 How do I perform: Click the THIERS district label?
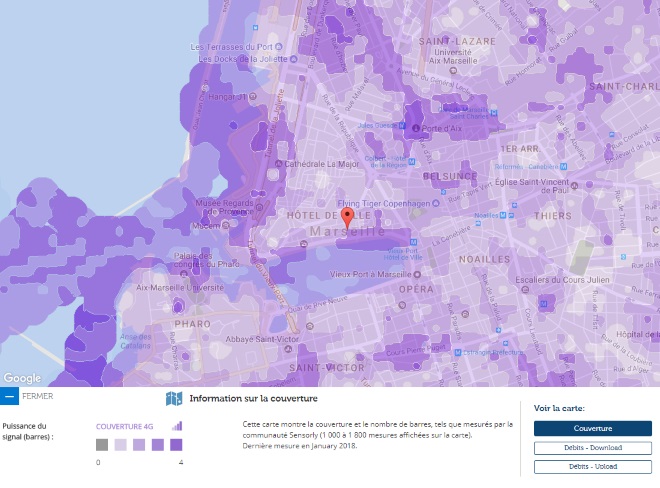tap(553, 216)
